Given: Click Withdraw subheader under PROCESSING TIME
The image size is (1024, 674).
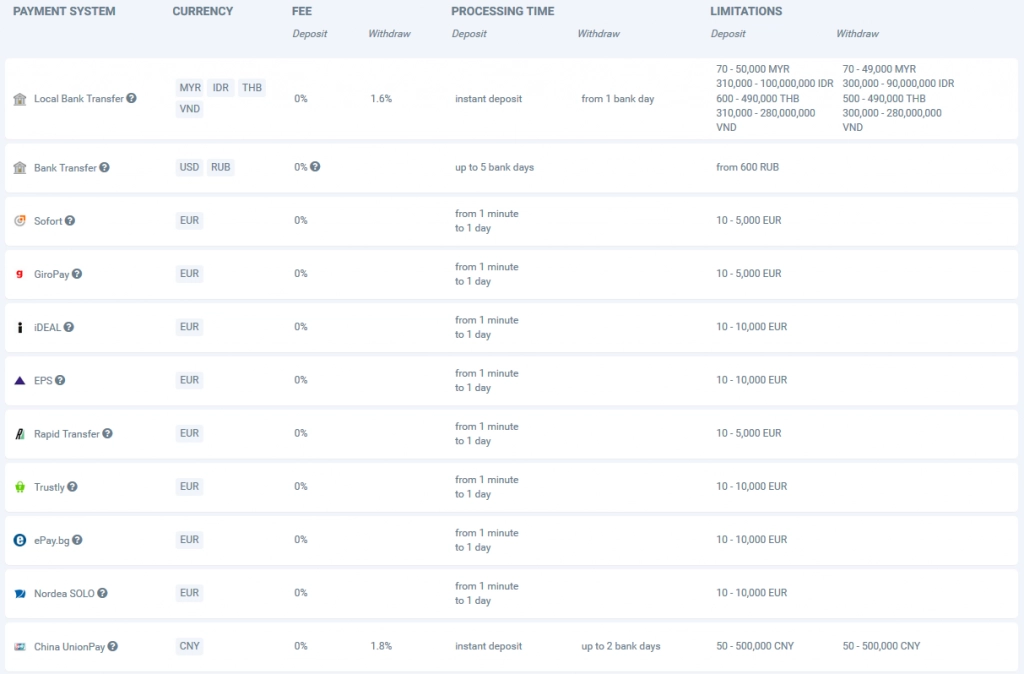Looking at the screenshot, I should [599, 33].
